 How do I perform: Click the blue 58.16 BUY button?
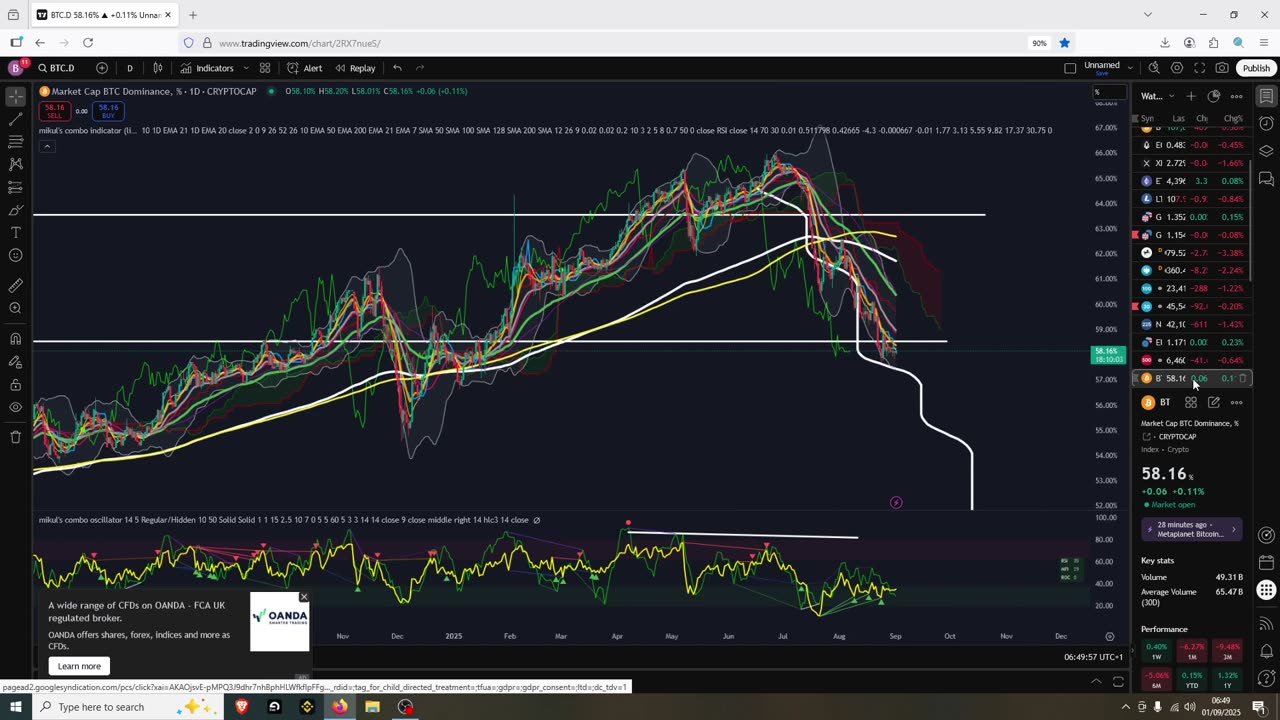[108, 111]
